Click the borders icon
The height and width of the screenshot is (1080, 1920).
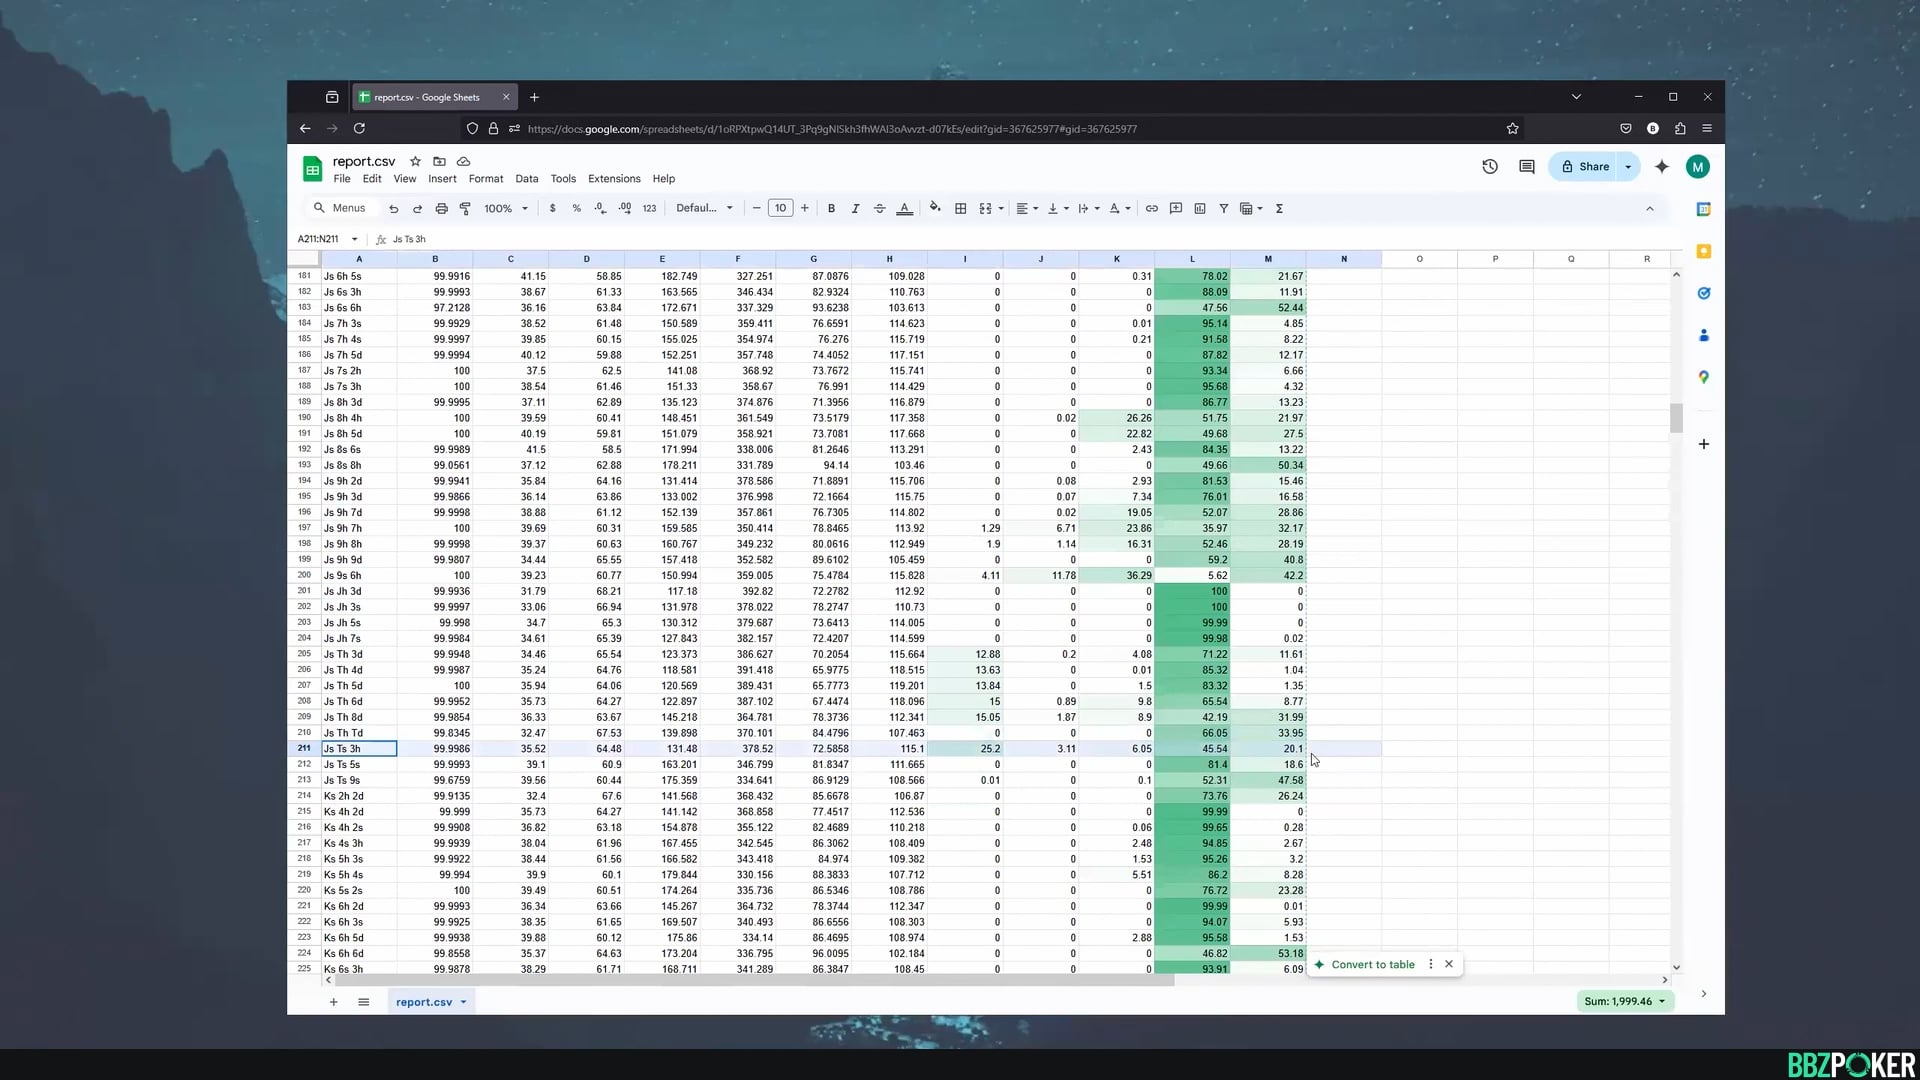960,208
